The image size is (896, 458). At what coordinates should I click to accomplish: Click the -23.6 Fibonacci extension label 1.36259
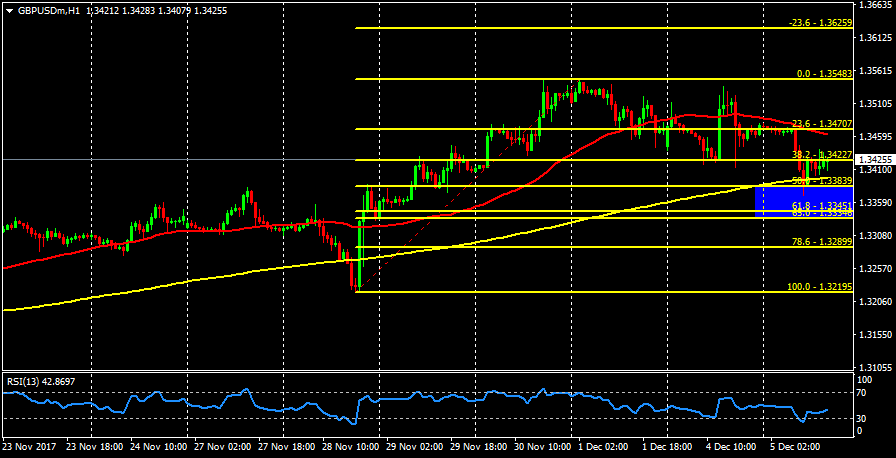[820, 22]
